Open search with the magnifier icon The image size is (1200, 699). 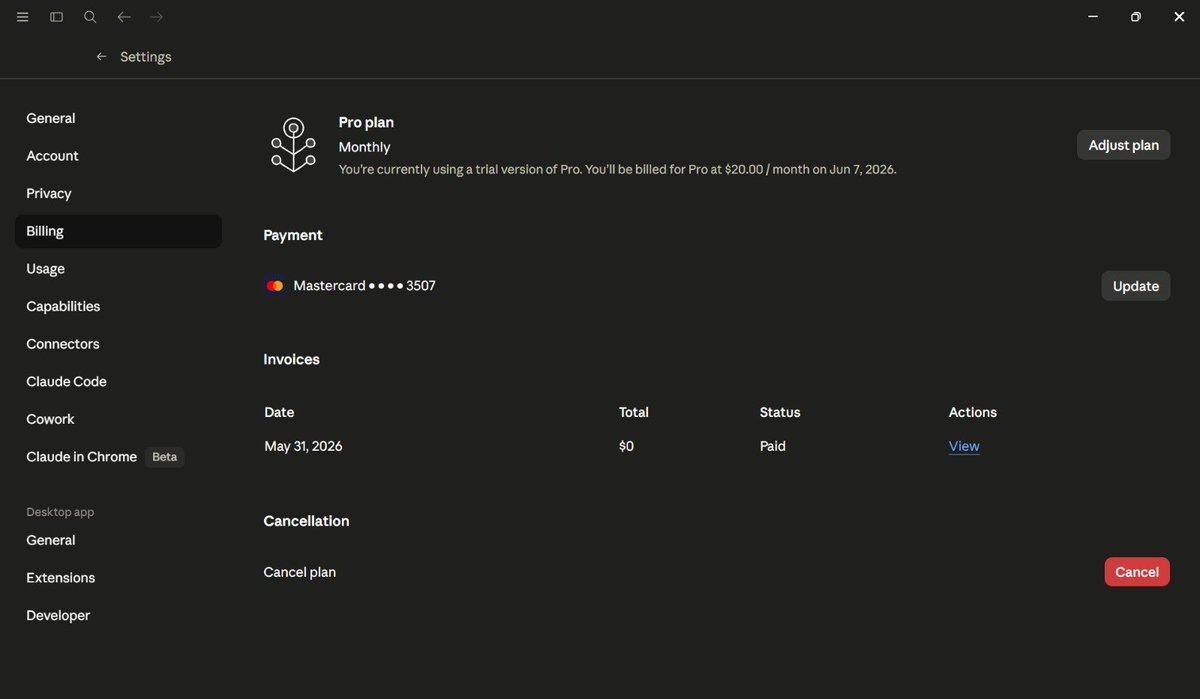90,17
